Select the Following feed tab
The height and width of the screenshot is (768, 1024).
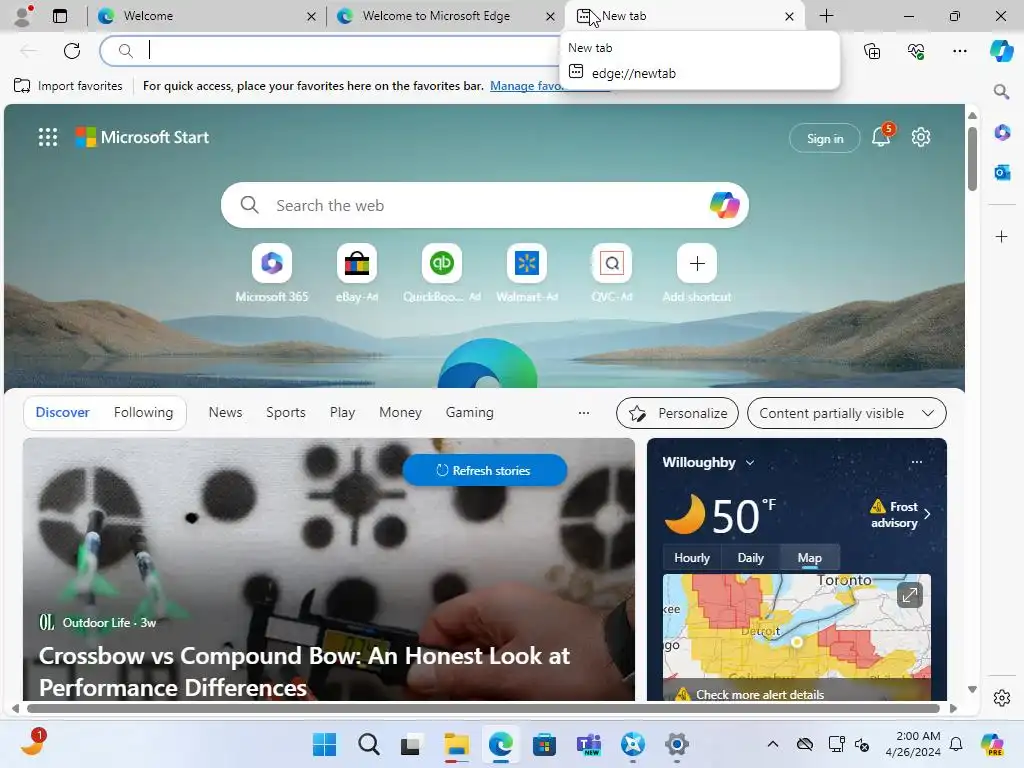tap(143, 413)
